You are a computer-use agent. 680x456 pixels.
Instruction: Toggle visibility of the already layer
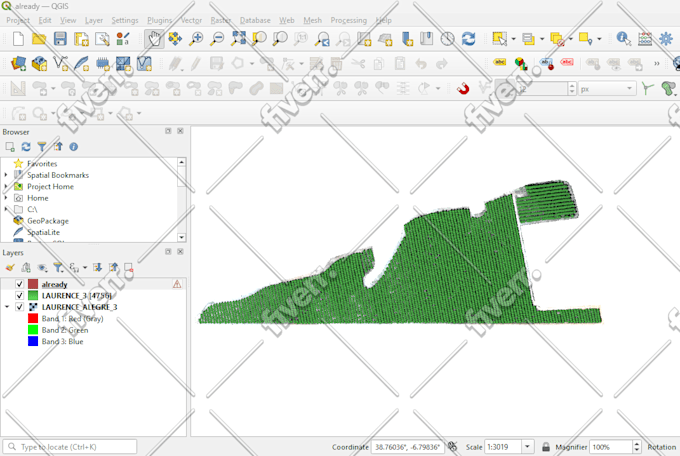pos(19,284)
